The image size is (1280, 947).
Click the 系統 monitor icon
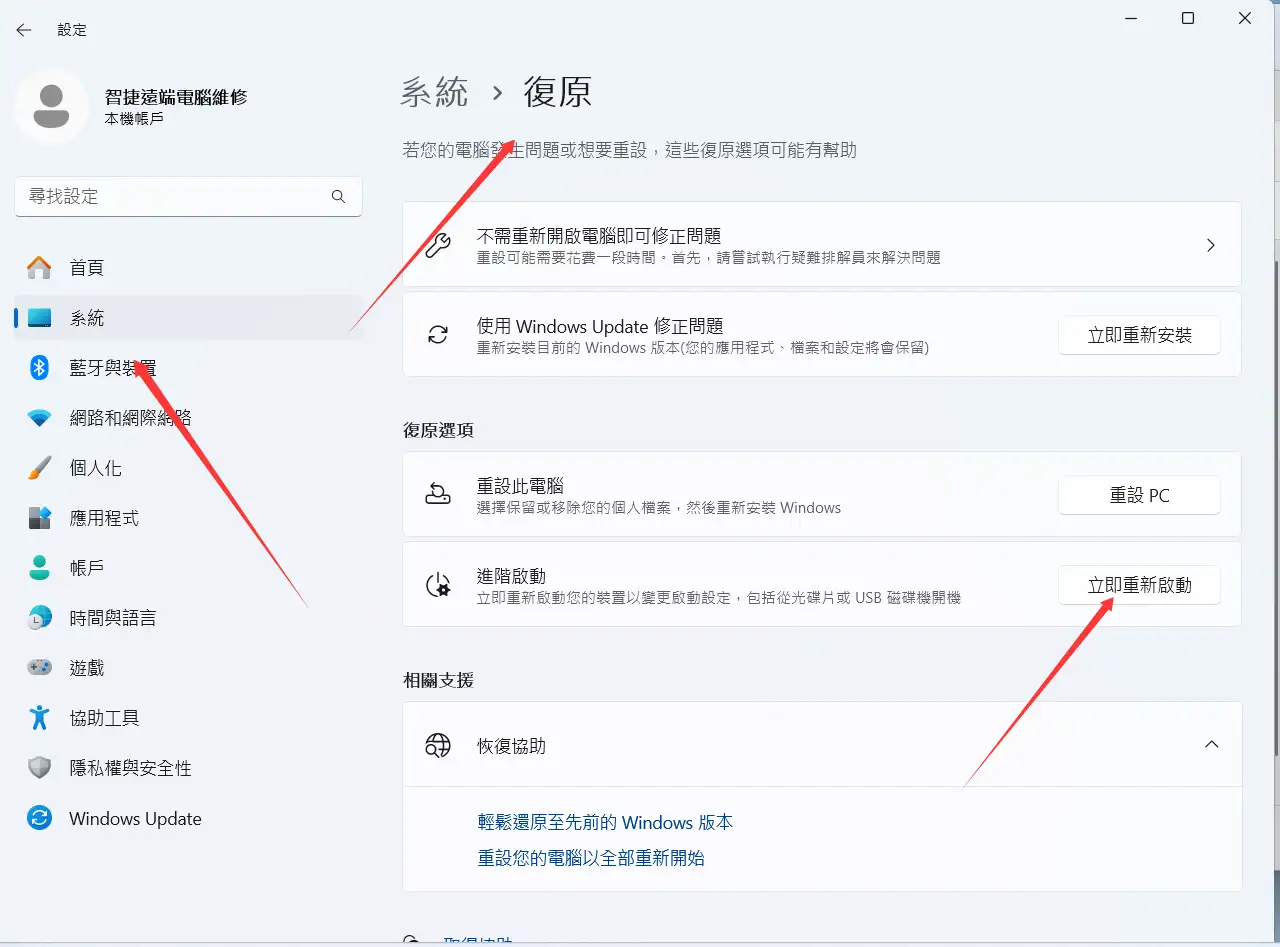39,318
